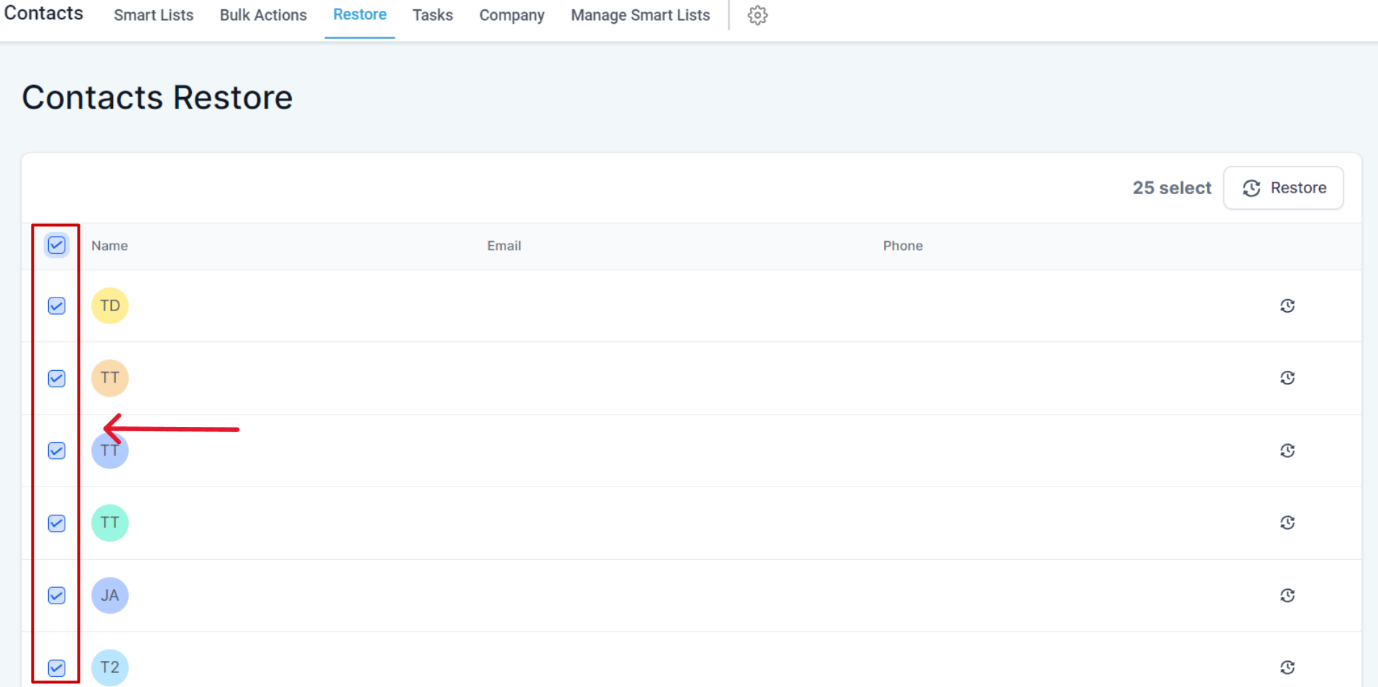The width and height of the screenshot is (1378, 687).
Task: Open the Manage Smart Lists tab
Action: (x=640, y=15)
